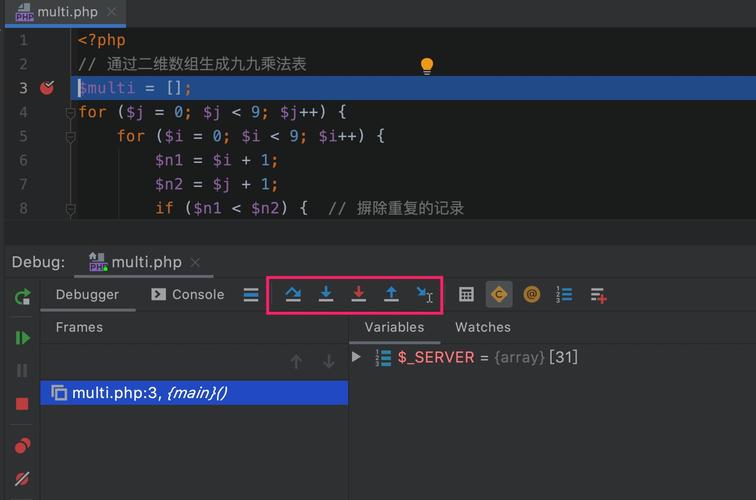
Task: Toggle the orange diamond C icon
Action: coord(499,294)
